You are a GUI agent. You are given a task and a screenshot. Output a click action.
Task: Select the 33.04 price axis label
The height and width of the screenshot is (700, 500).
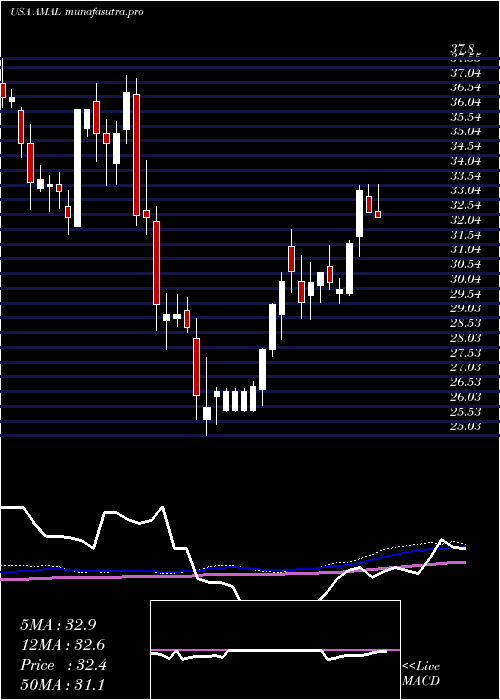[466, 191]
